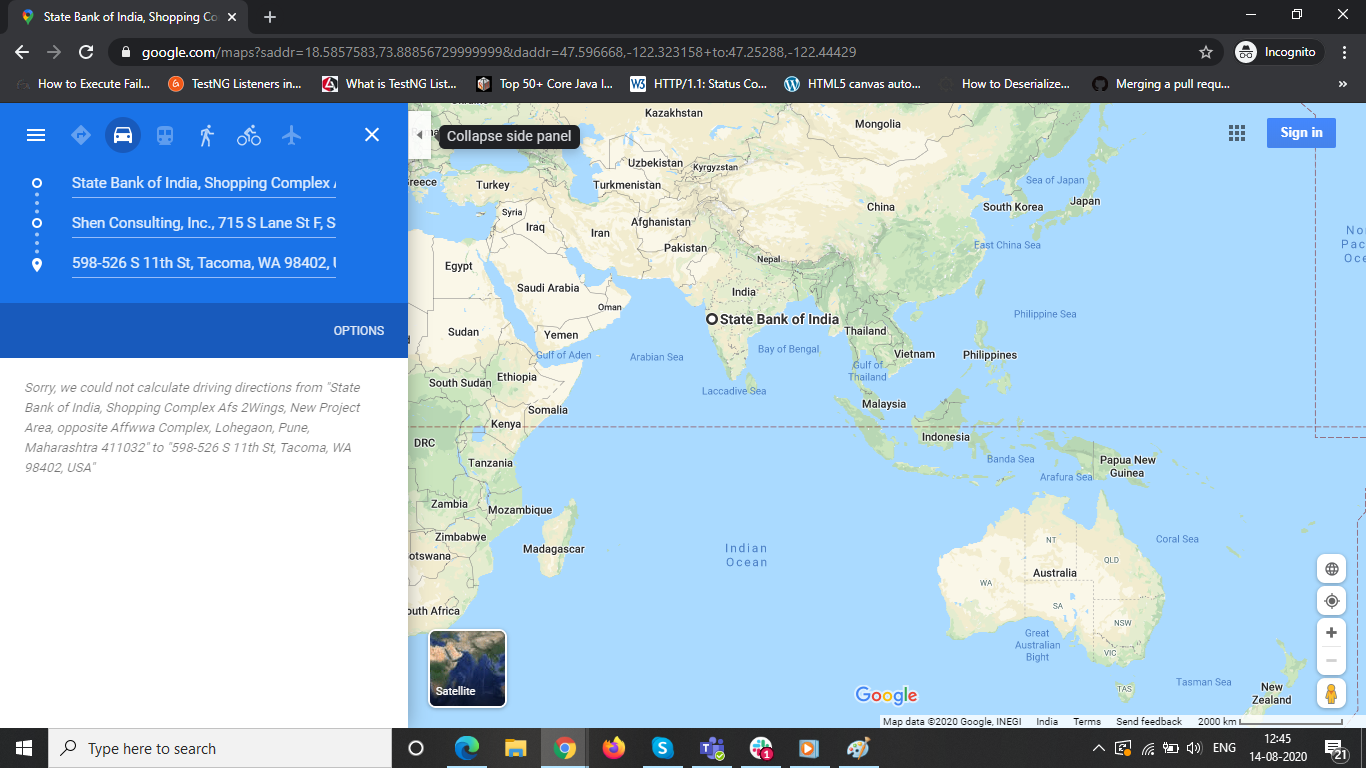1366x768 pixels.
Task: Open 'What is TestNG List...' bookmark
Action: [x=389, y=84]
